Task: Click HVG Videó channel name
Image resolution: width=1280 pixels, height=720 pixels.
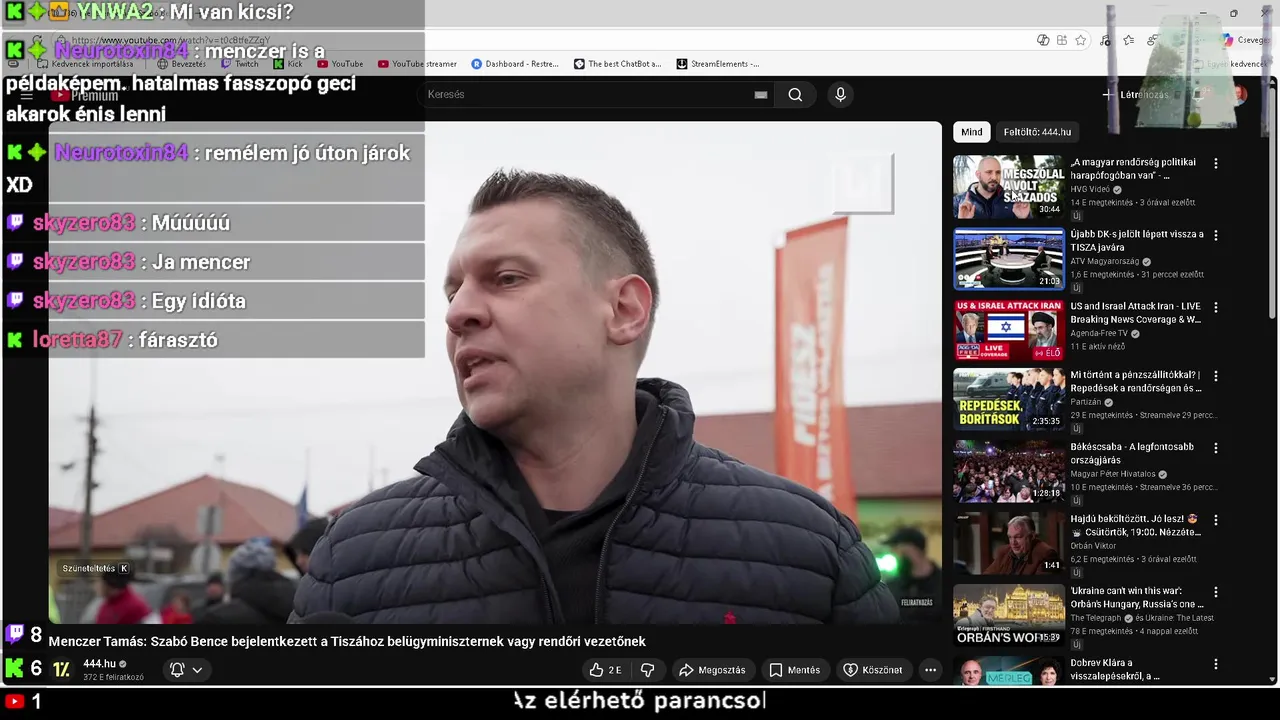Action: pos(1090,189)
